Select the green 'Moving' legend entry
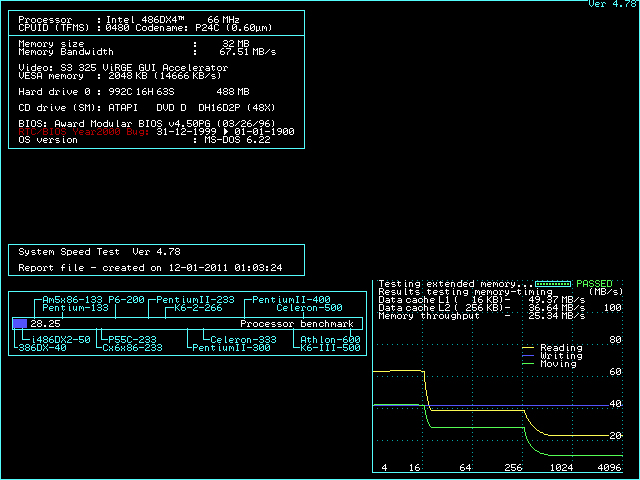640x480 pixels. tap(549, 364)
